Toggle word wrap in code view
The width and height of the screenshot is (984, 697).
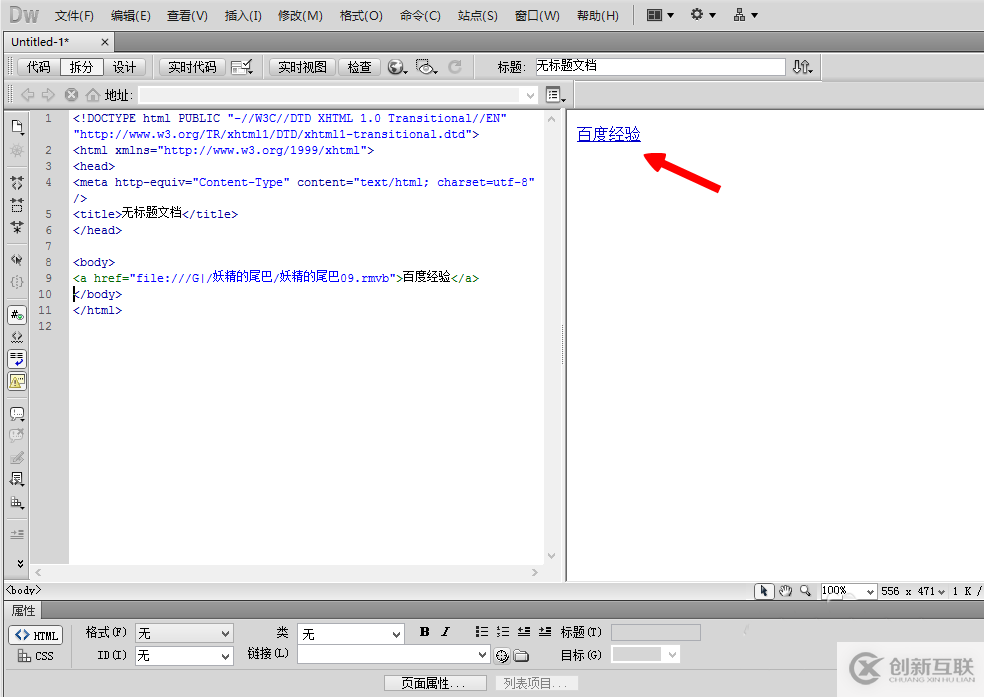click(x=17, y=359)
